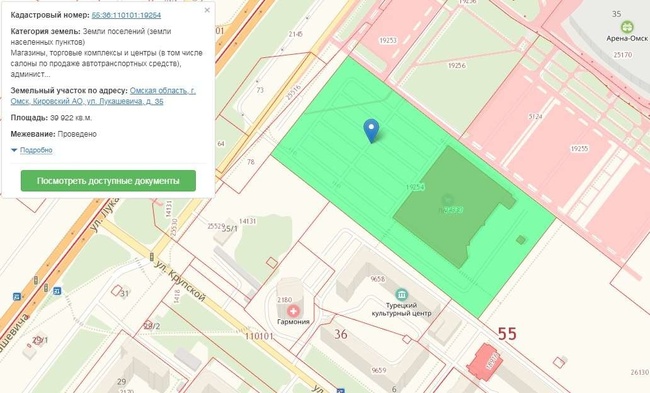Click the cadastral quarter 110101 label
Viewport: 650px width, 393px height.
(259, 336)
